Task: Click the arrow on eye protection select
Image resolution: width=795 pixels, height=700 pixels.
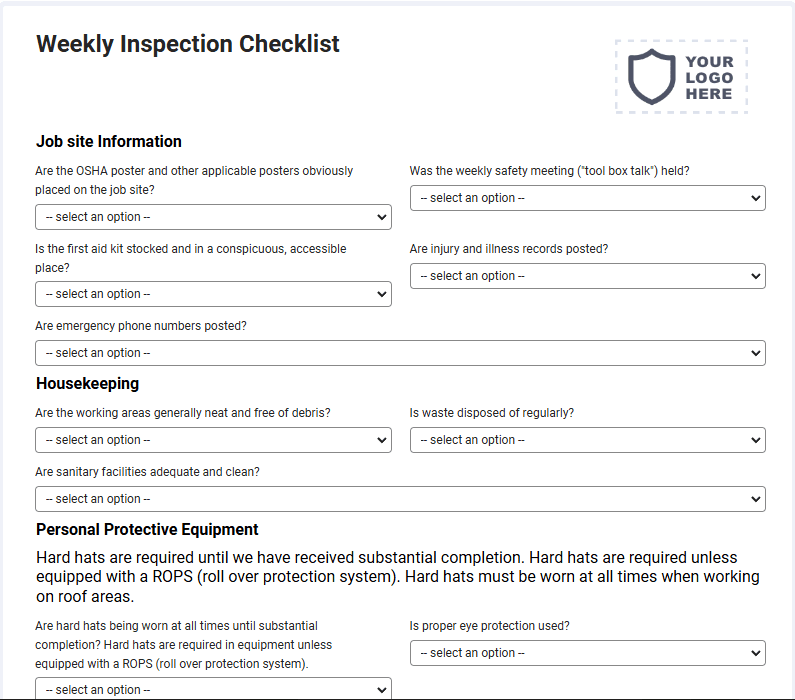Action: point(755,653)
